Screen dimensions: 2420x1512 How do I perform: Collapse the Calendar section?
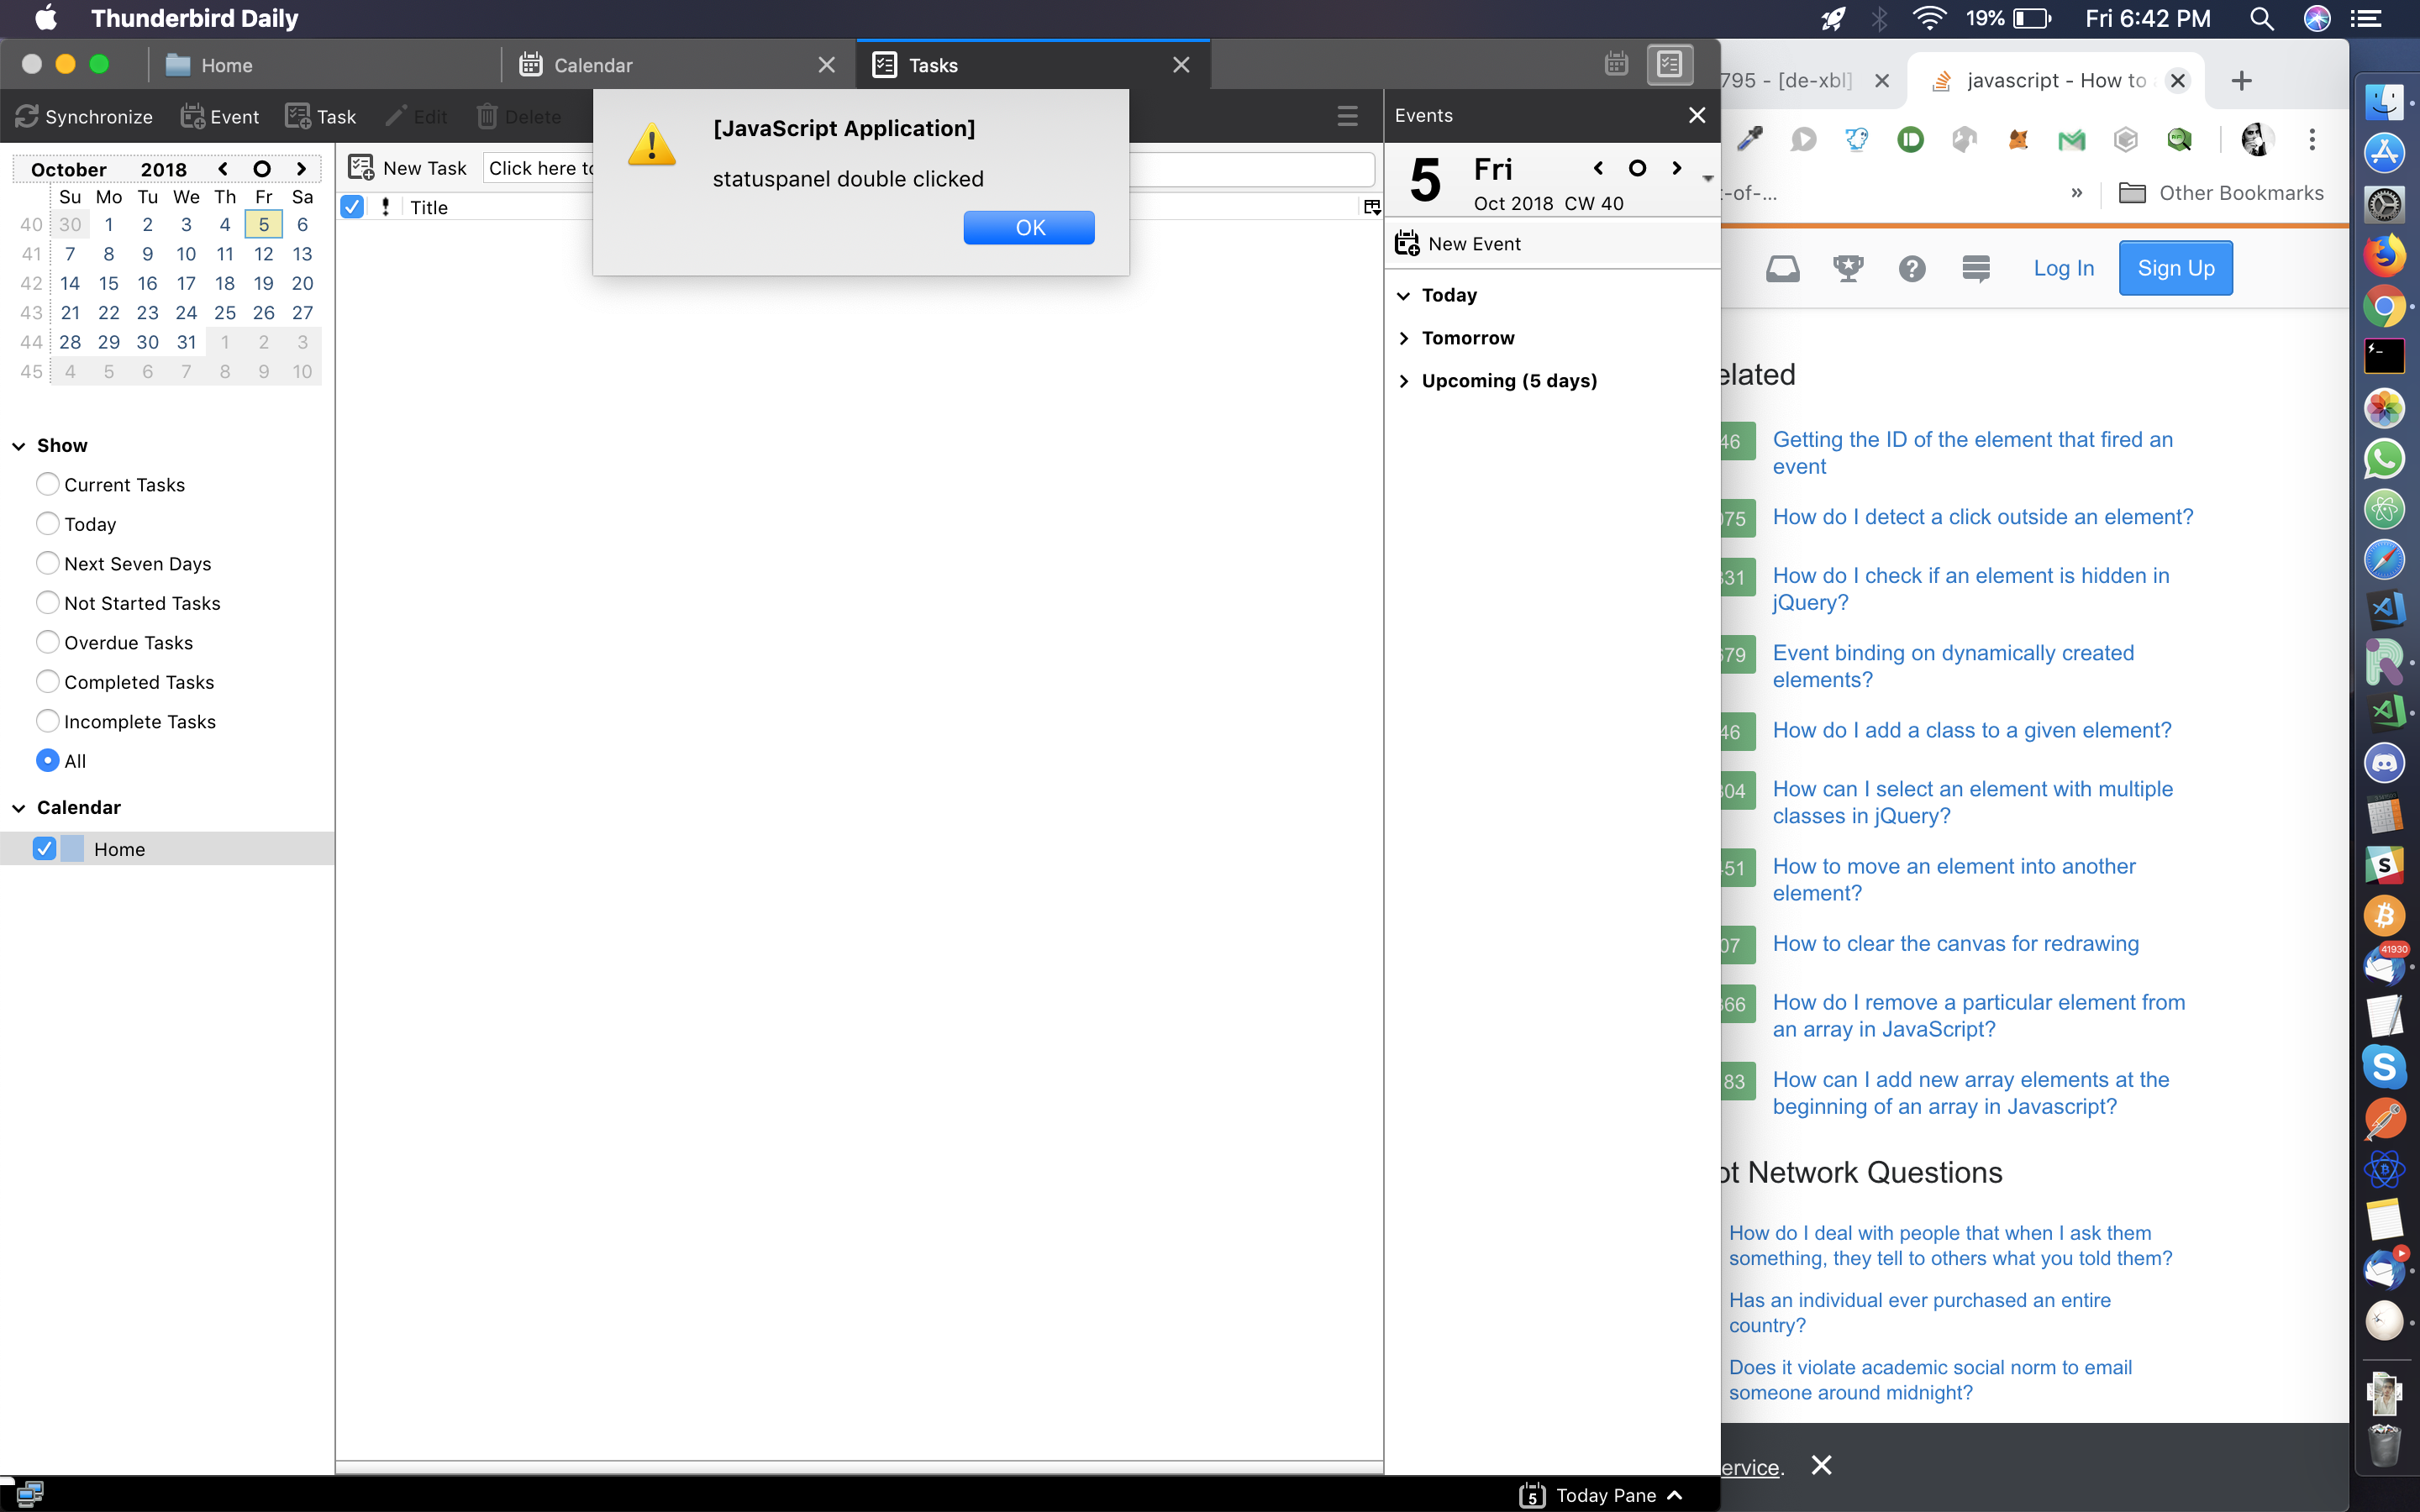(18, 808)
